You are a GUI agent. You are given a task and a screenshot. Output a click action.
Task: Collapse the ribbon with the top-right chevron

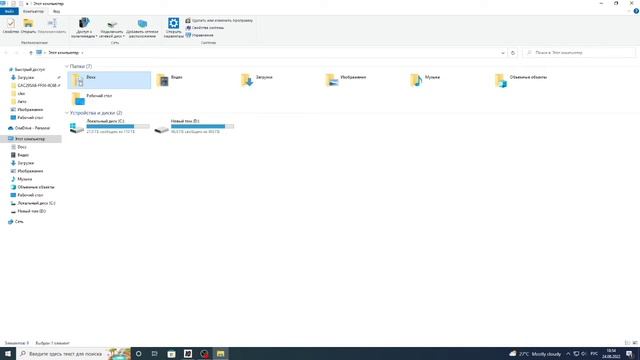click(x=629, y=11)
